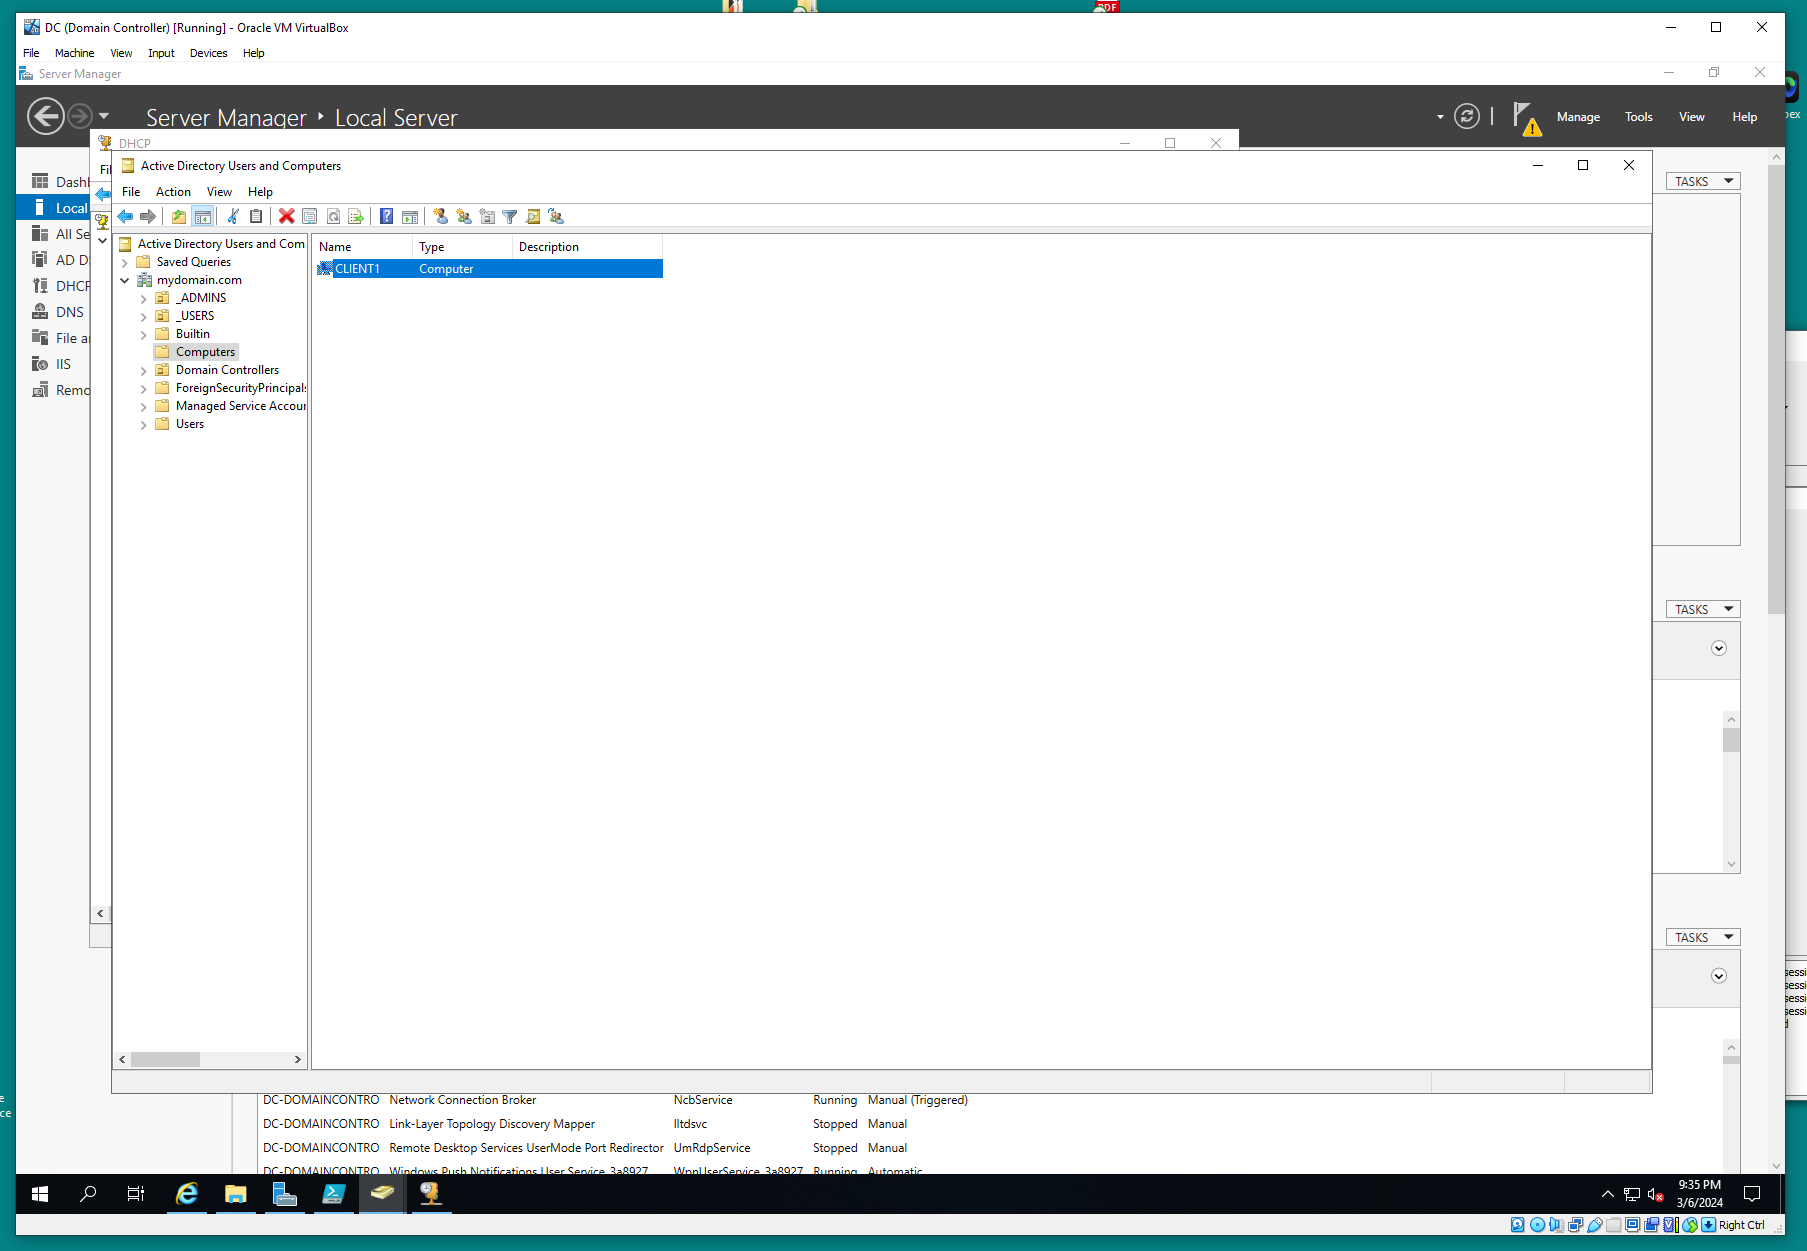Sort by the Description column header
The image size is (1807, 1251).
(x=587, y=247)
